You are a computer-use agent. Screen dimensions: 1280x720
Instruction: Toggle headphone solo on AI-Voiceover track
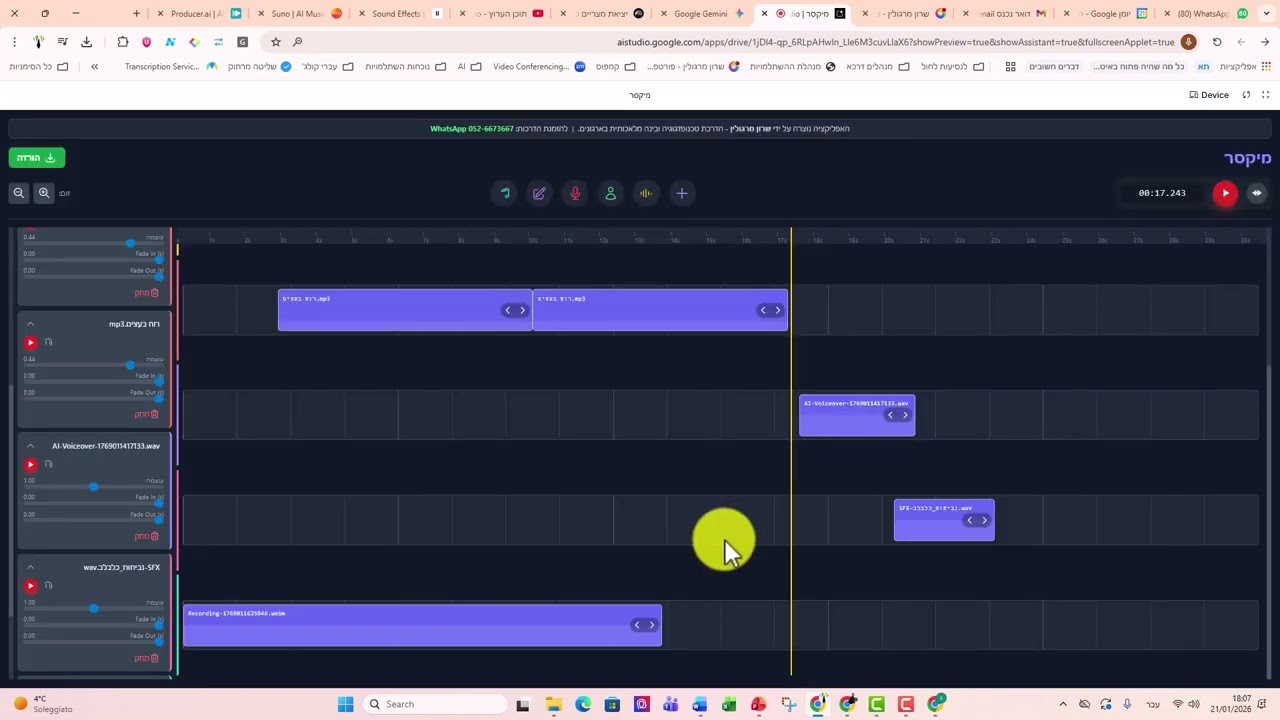(48, 464)
